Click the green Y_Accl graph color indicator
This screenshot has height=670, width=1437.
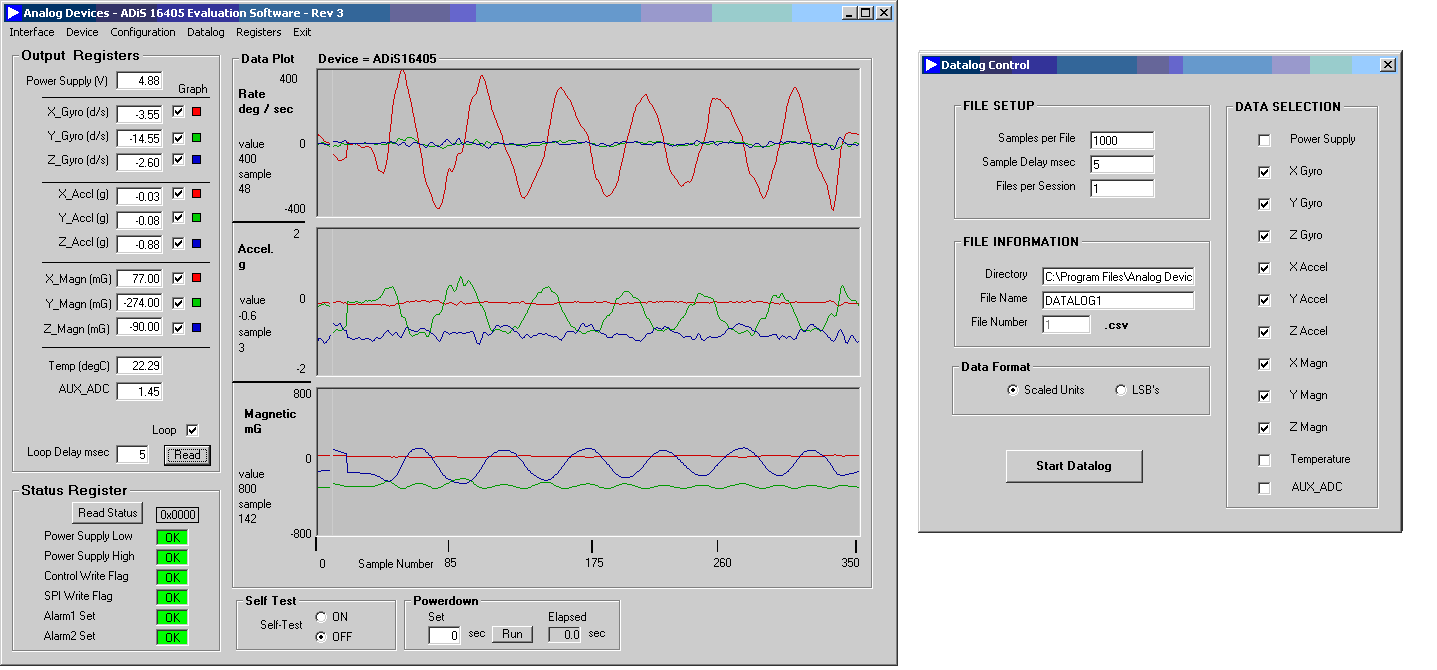[196, 218]
